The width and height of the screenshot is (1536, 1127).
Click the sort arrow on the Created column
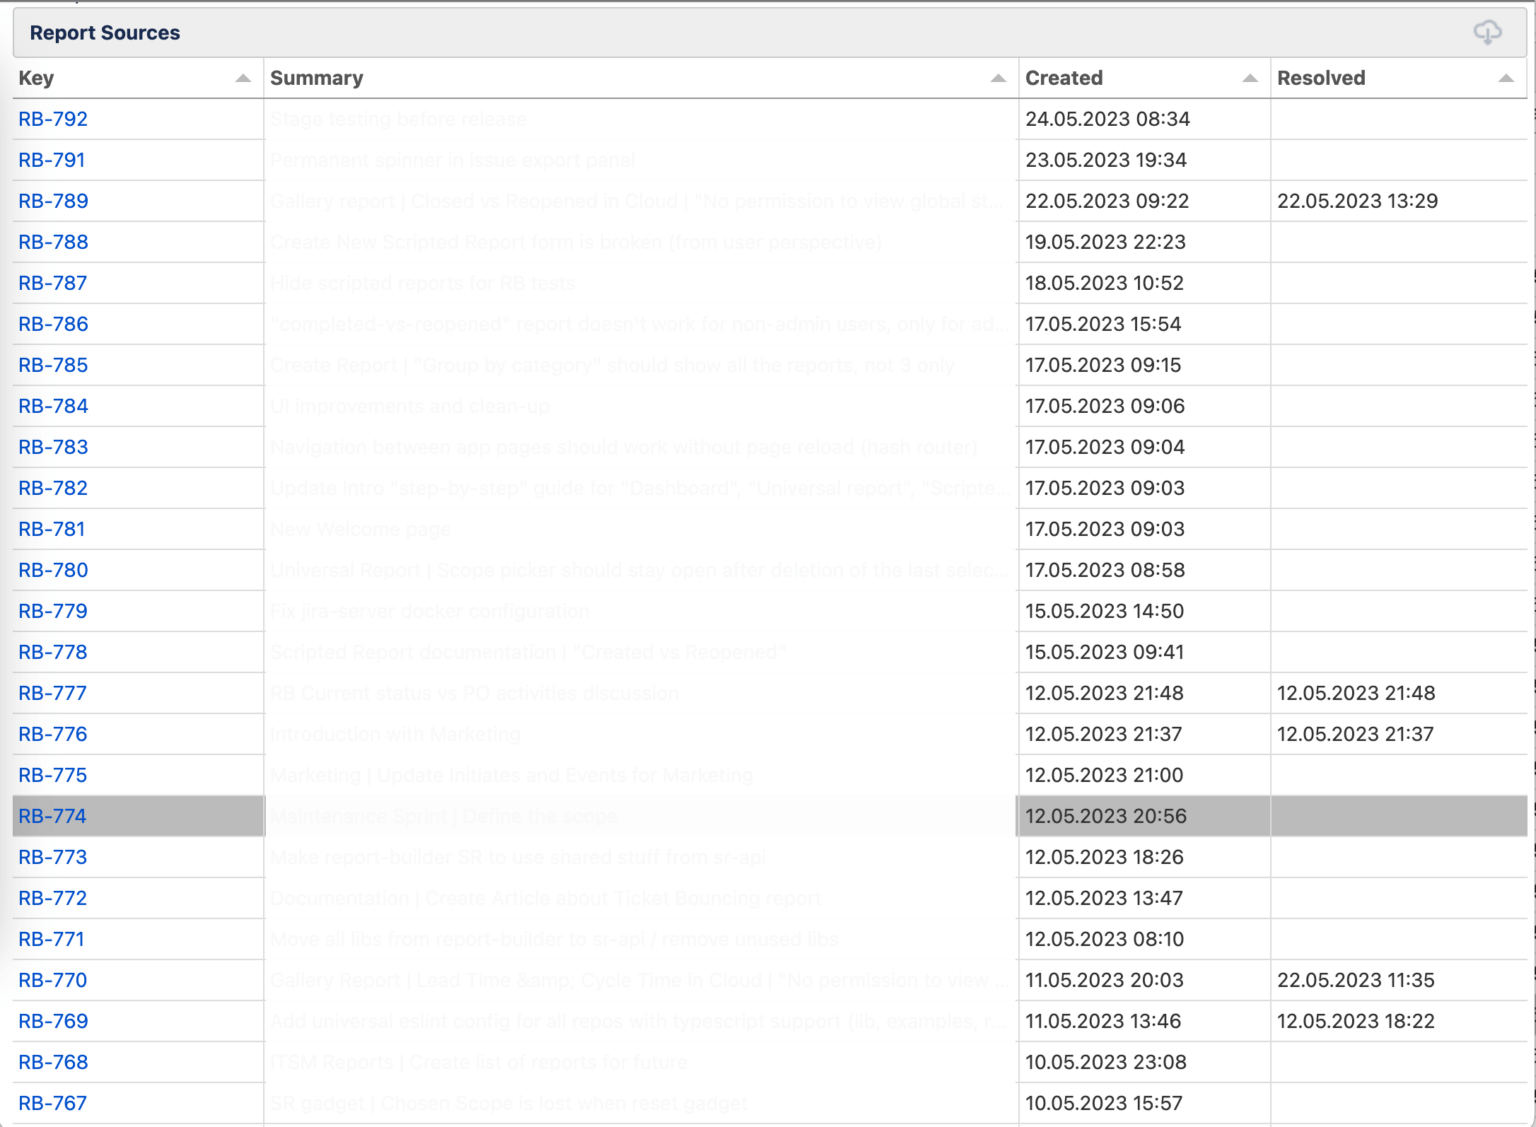(1248, 76)
